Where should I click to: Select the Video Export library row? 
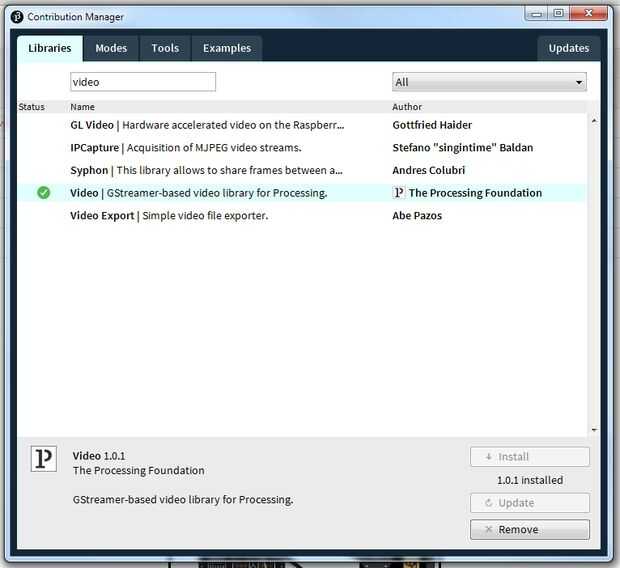point(302,216)
